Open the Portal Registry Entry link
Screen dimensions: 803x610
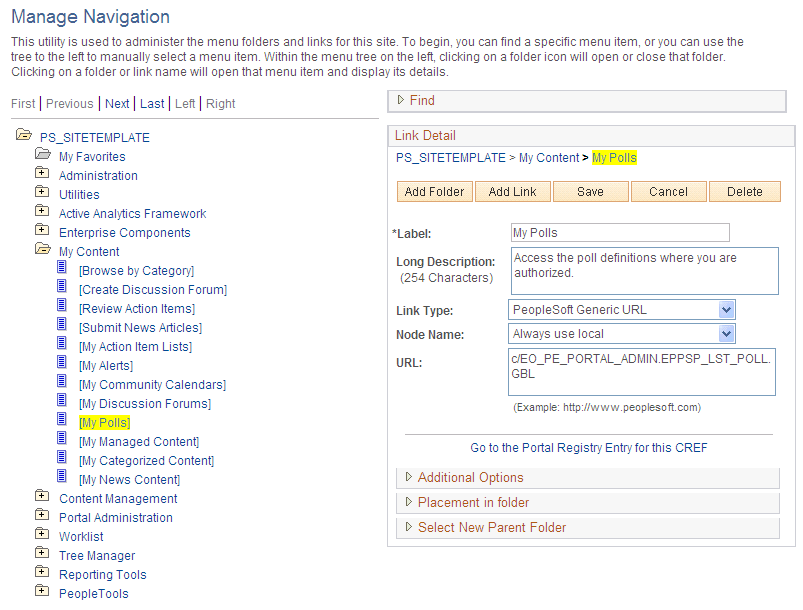click(587, 447)
